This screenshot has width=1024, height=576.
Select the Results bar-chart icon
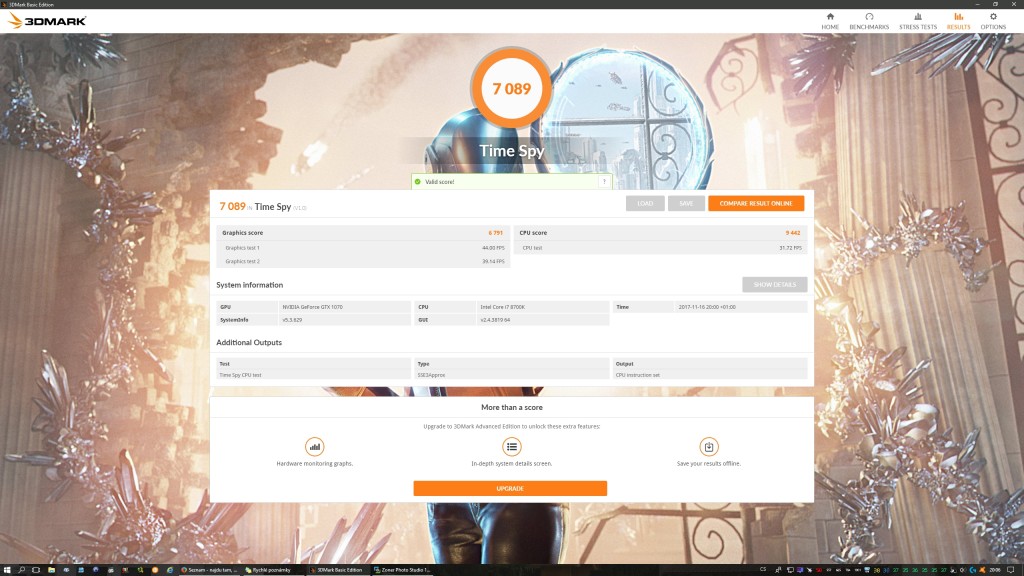click(957, 20)
